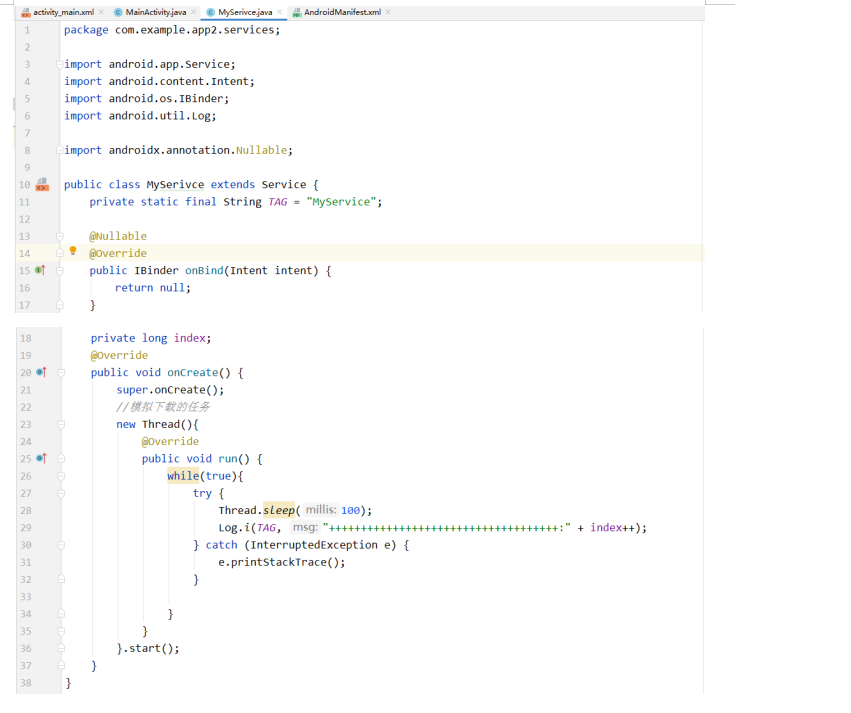Click the 'index' field on line 18
This screenshot has width=851, height=713.
tap(189, 338)
